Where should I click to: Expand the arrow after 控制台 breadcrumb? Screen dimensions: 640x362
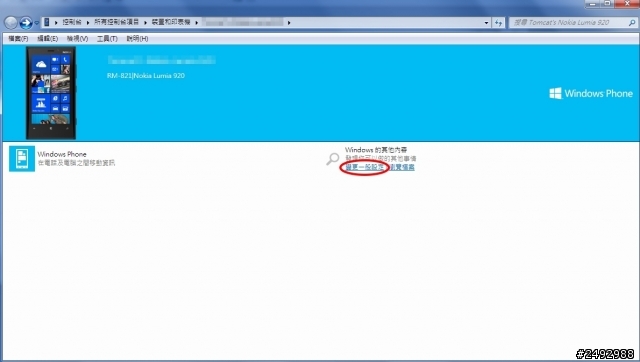88,22
